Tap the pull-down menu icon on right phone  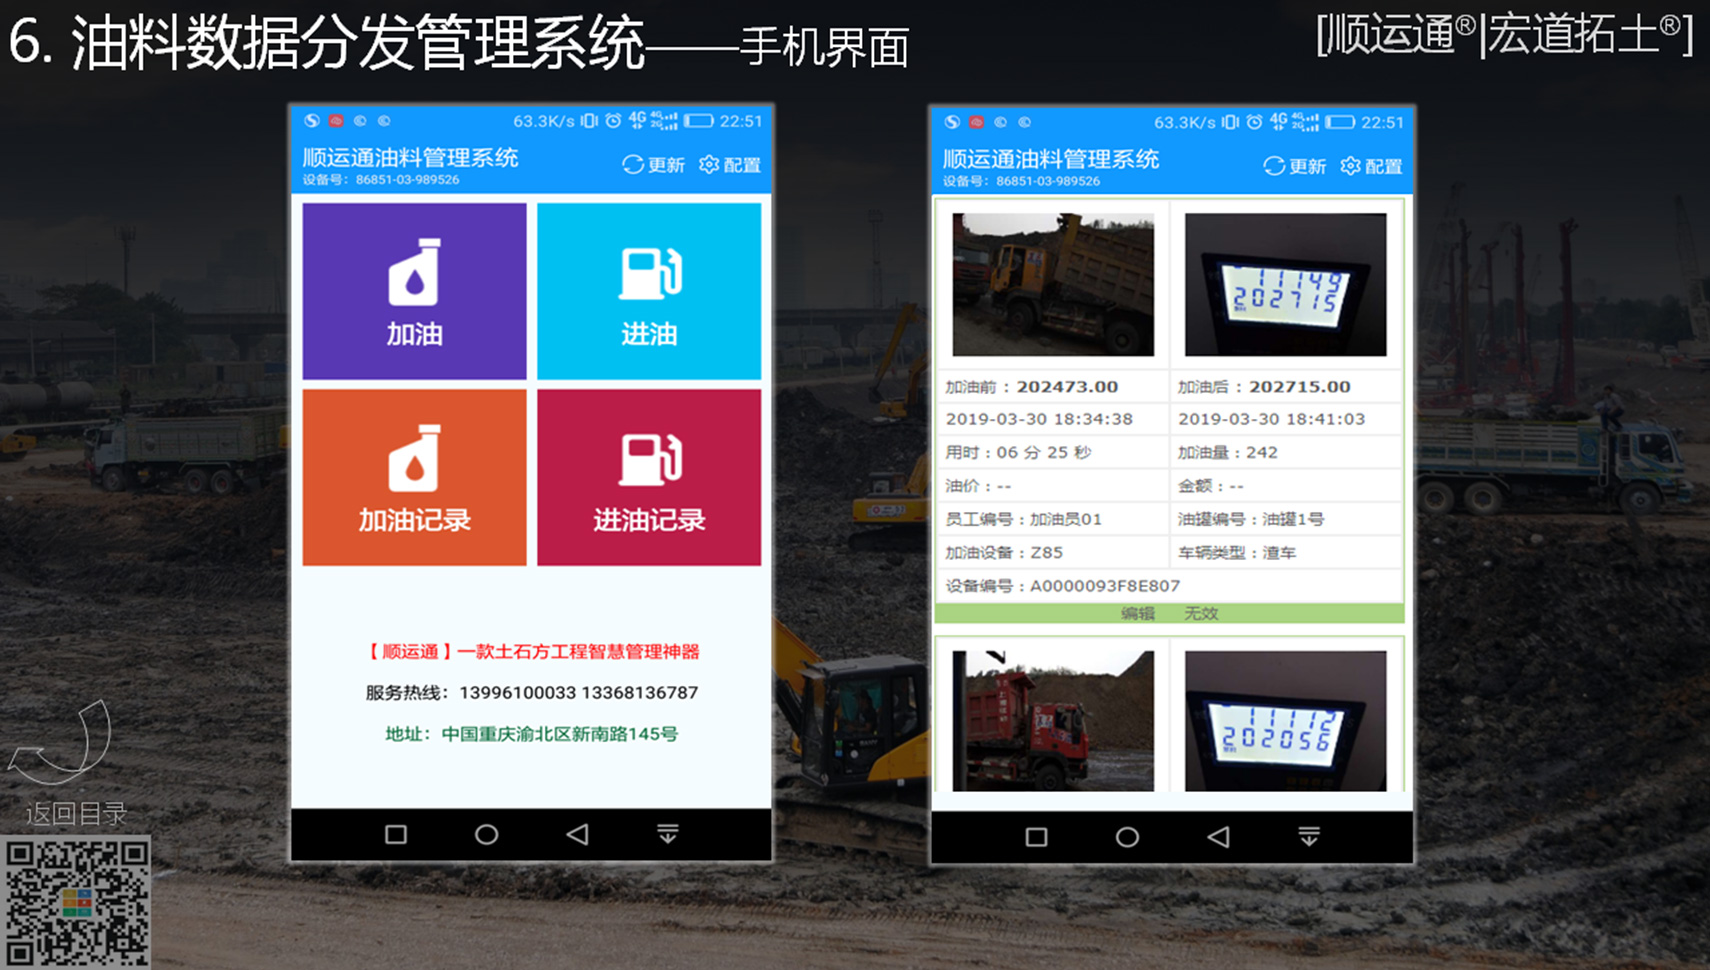[x=1309, y=837]
